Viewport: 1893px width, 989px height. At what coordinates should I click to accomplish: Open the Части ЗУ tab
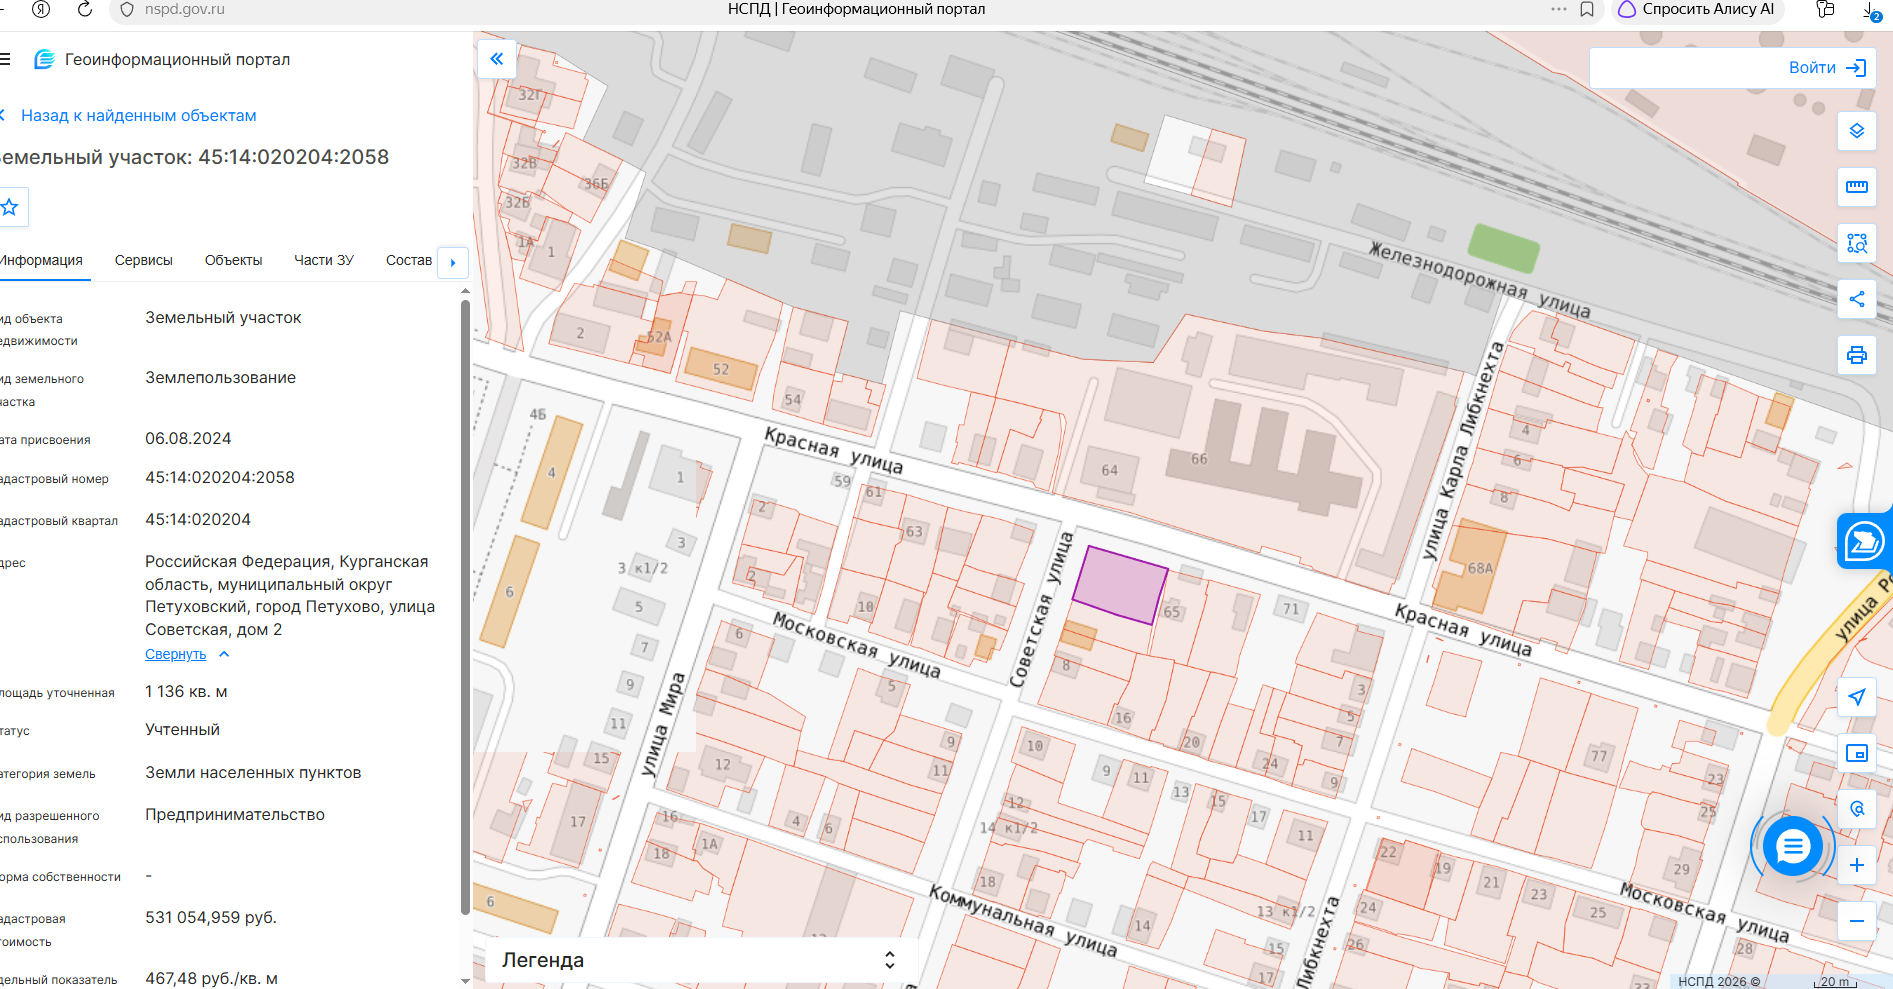tap(324, 260)
